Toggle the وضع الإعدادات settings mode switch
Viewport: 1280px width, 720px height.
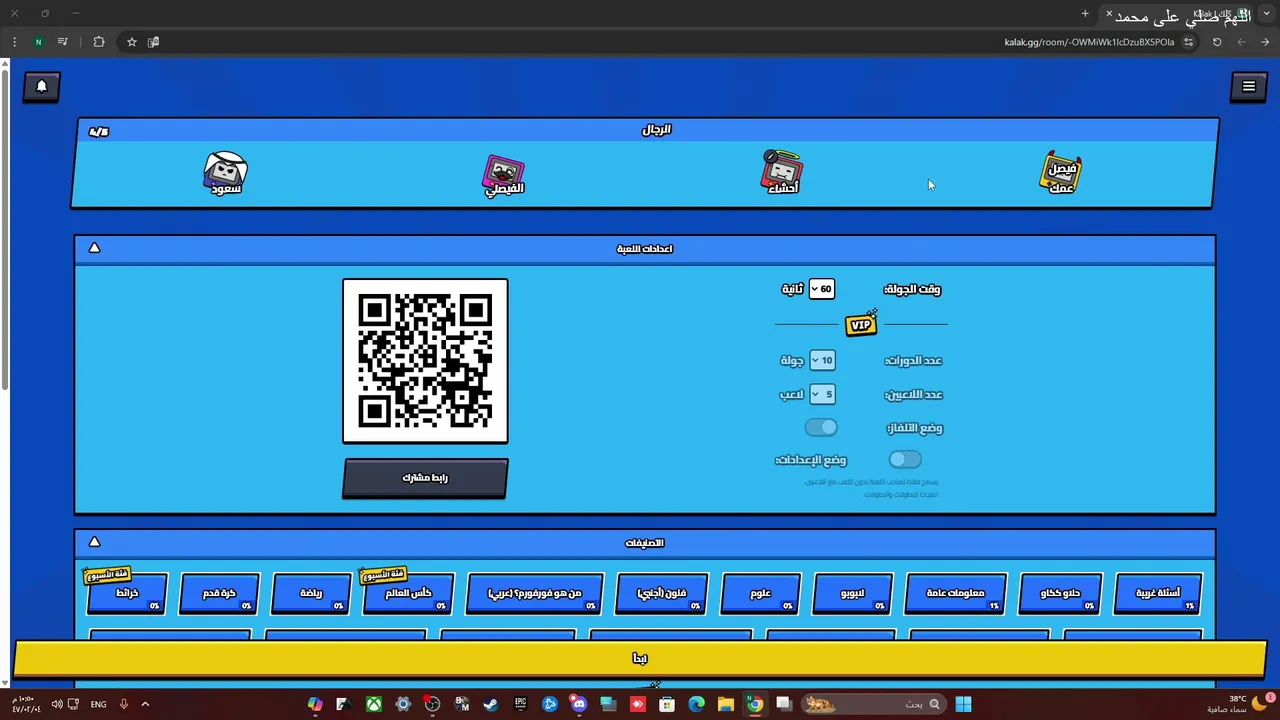(x=905, y=459)
